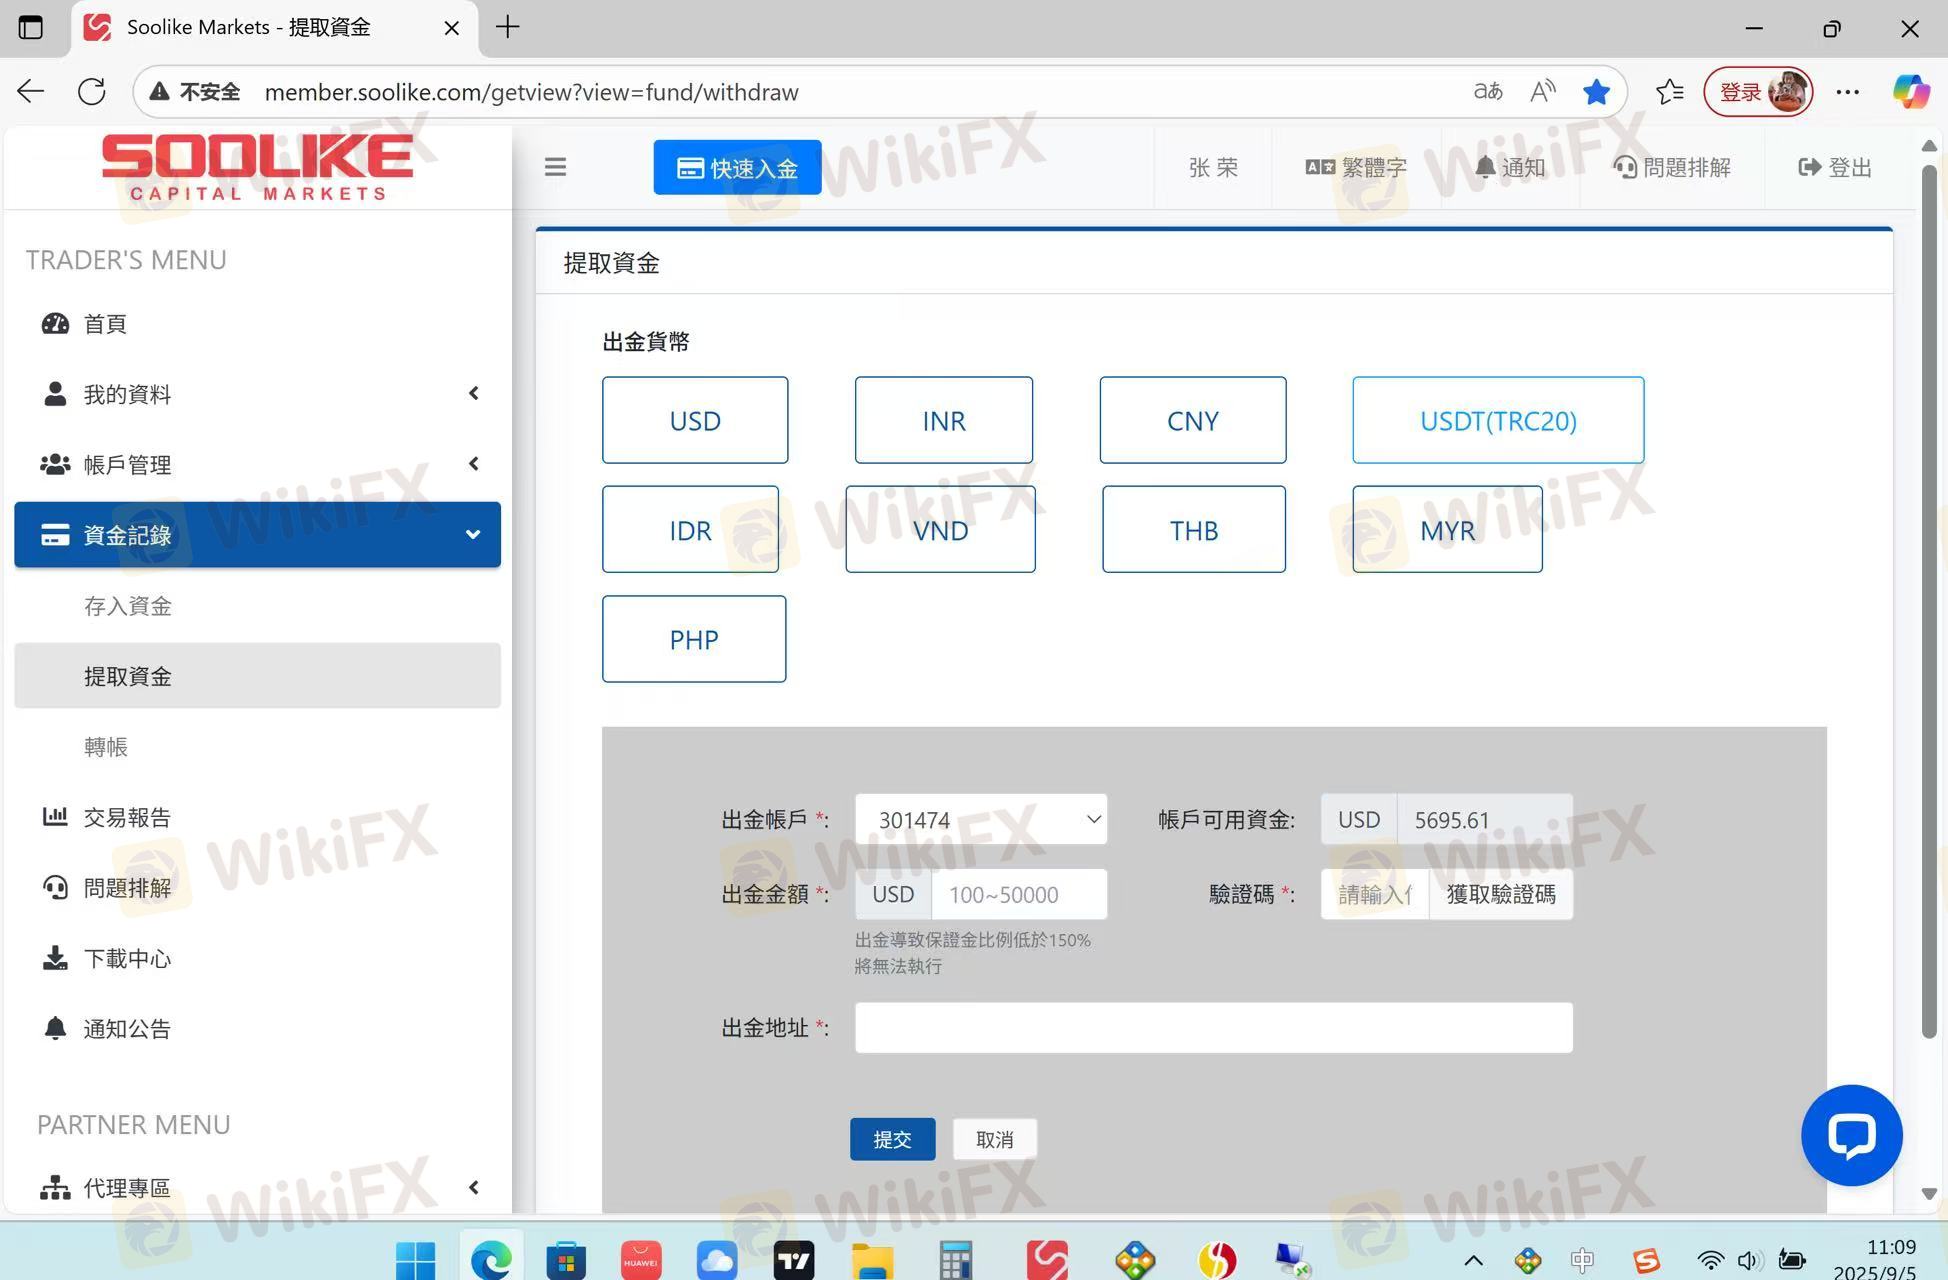Click the 登出 logout icon
Screen dimensions: 1948x1280
click(1809, 167)
